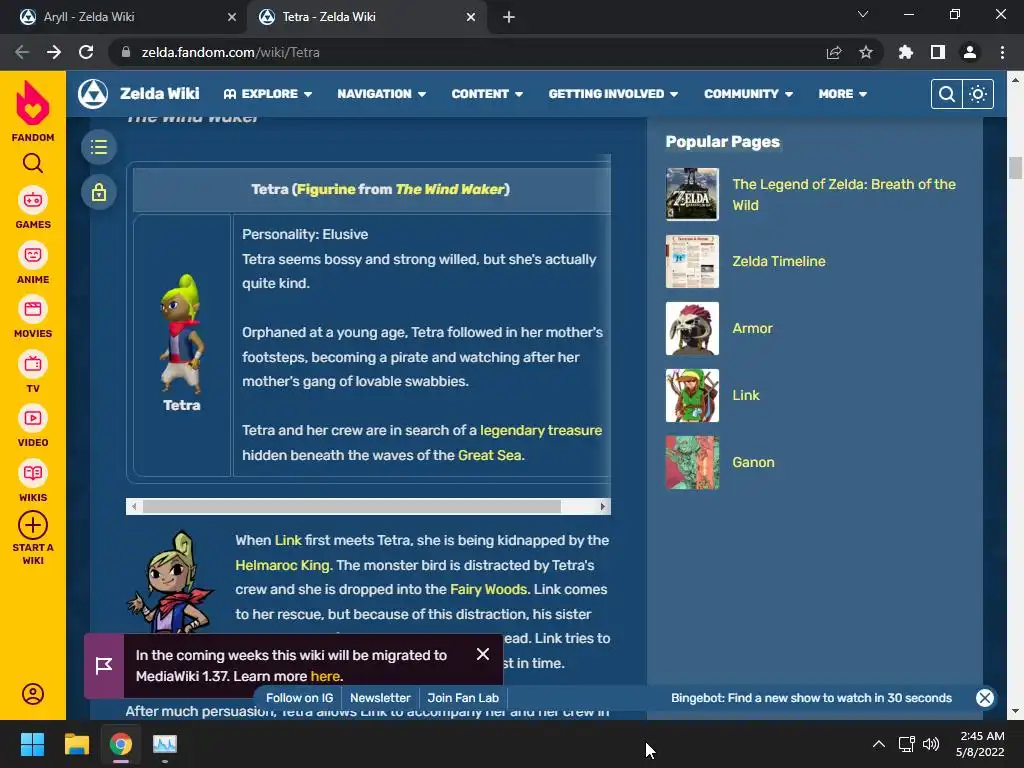Open Chrome three-dot menu

pyautogui.click(x=1002, y=52)
